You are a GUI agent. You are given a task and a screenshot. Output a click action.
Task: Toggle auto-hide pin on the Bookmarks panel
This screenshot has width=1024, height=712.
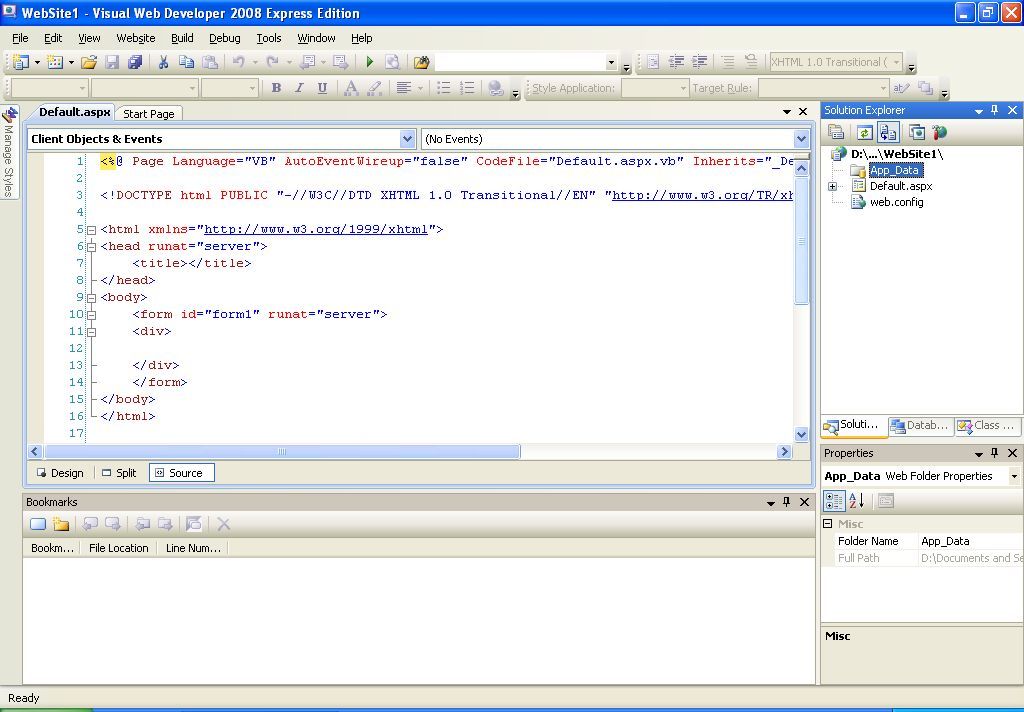tap(786, 502)
